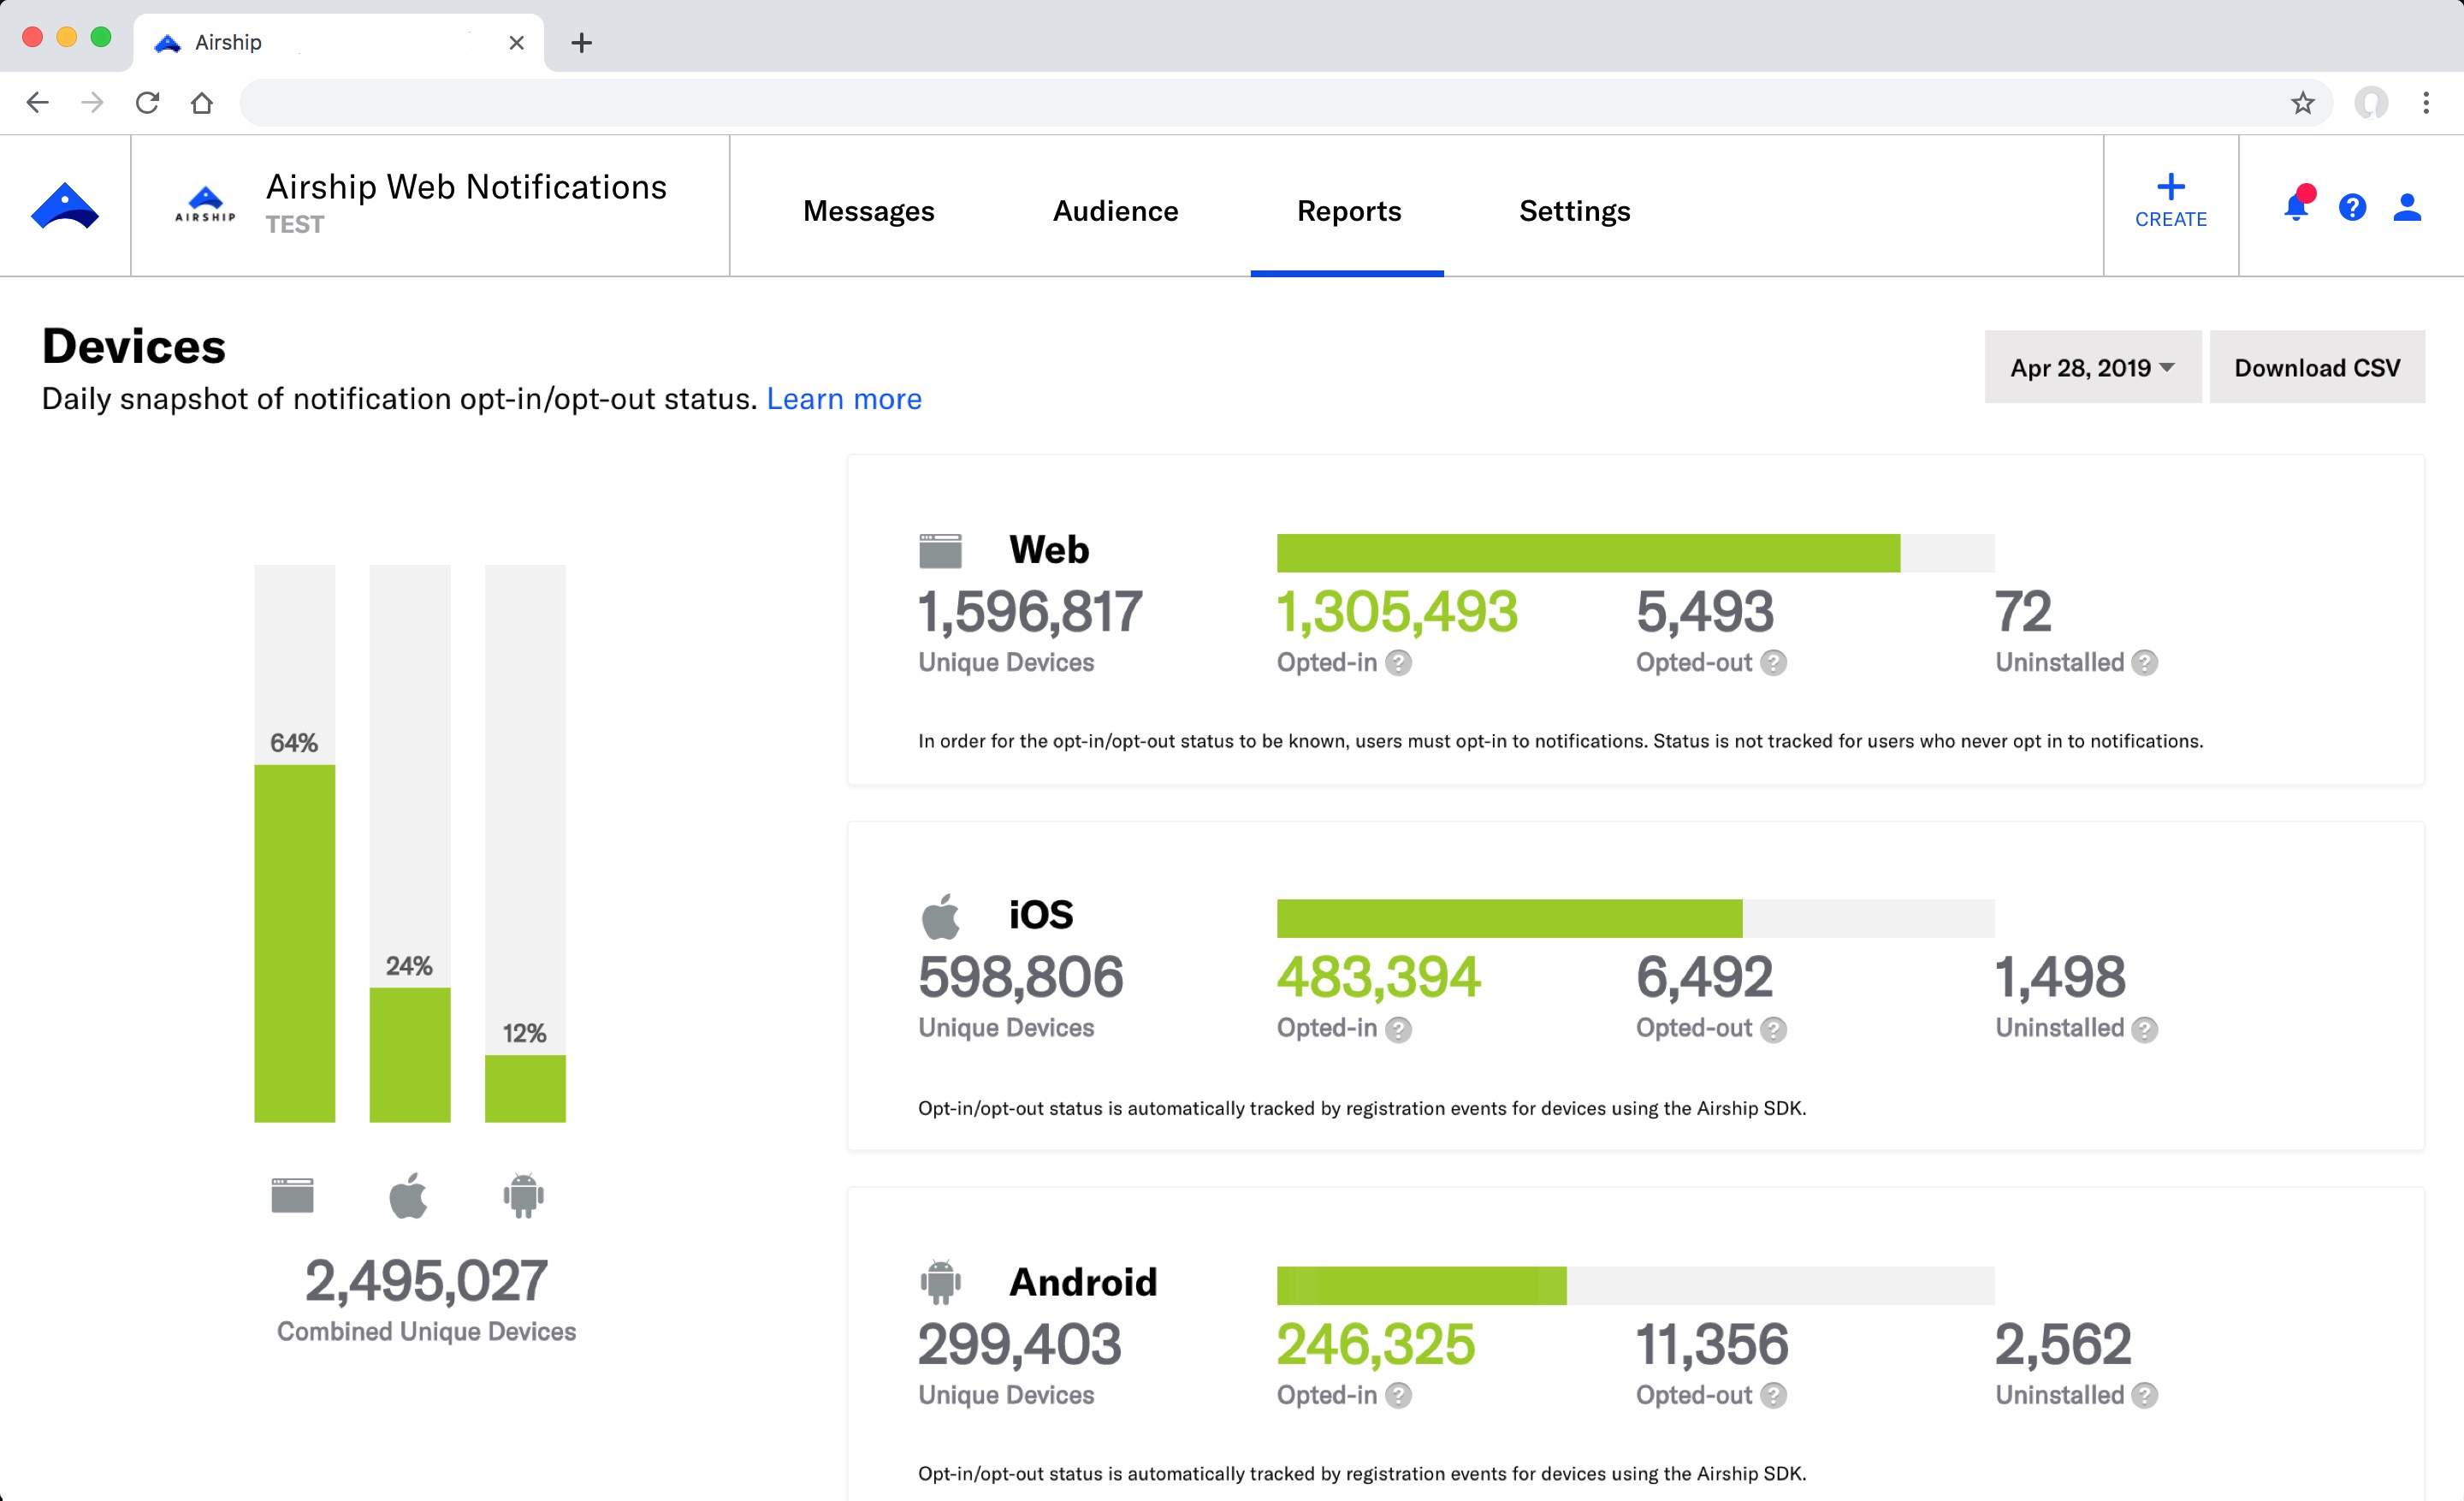2464x1501 pixels.
Task: Open Chrome's three-dot menu
Action: click(2425, 103)
